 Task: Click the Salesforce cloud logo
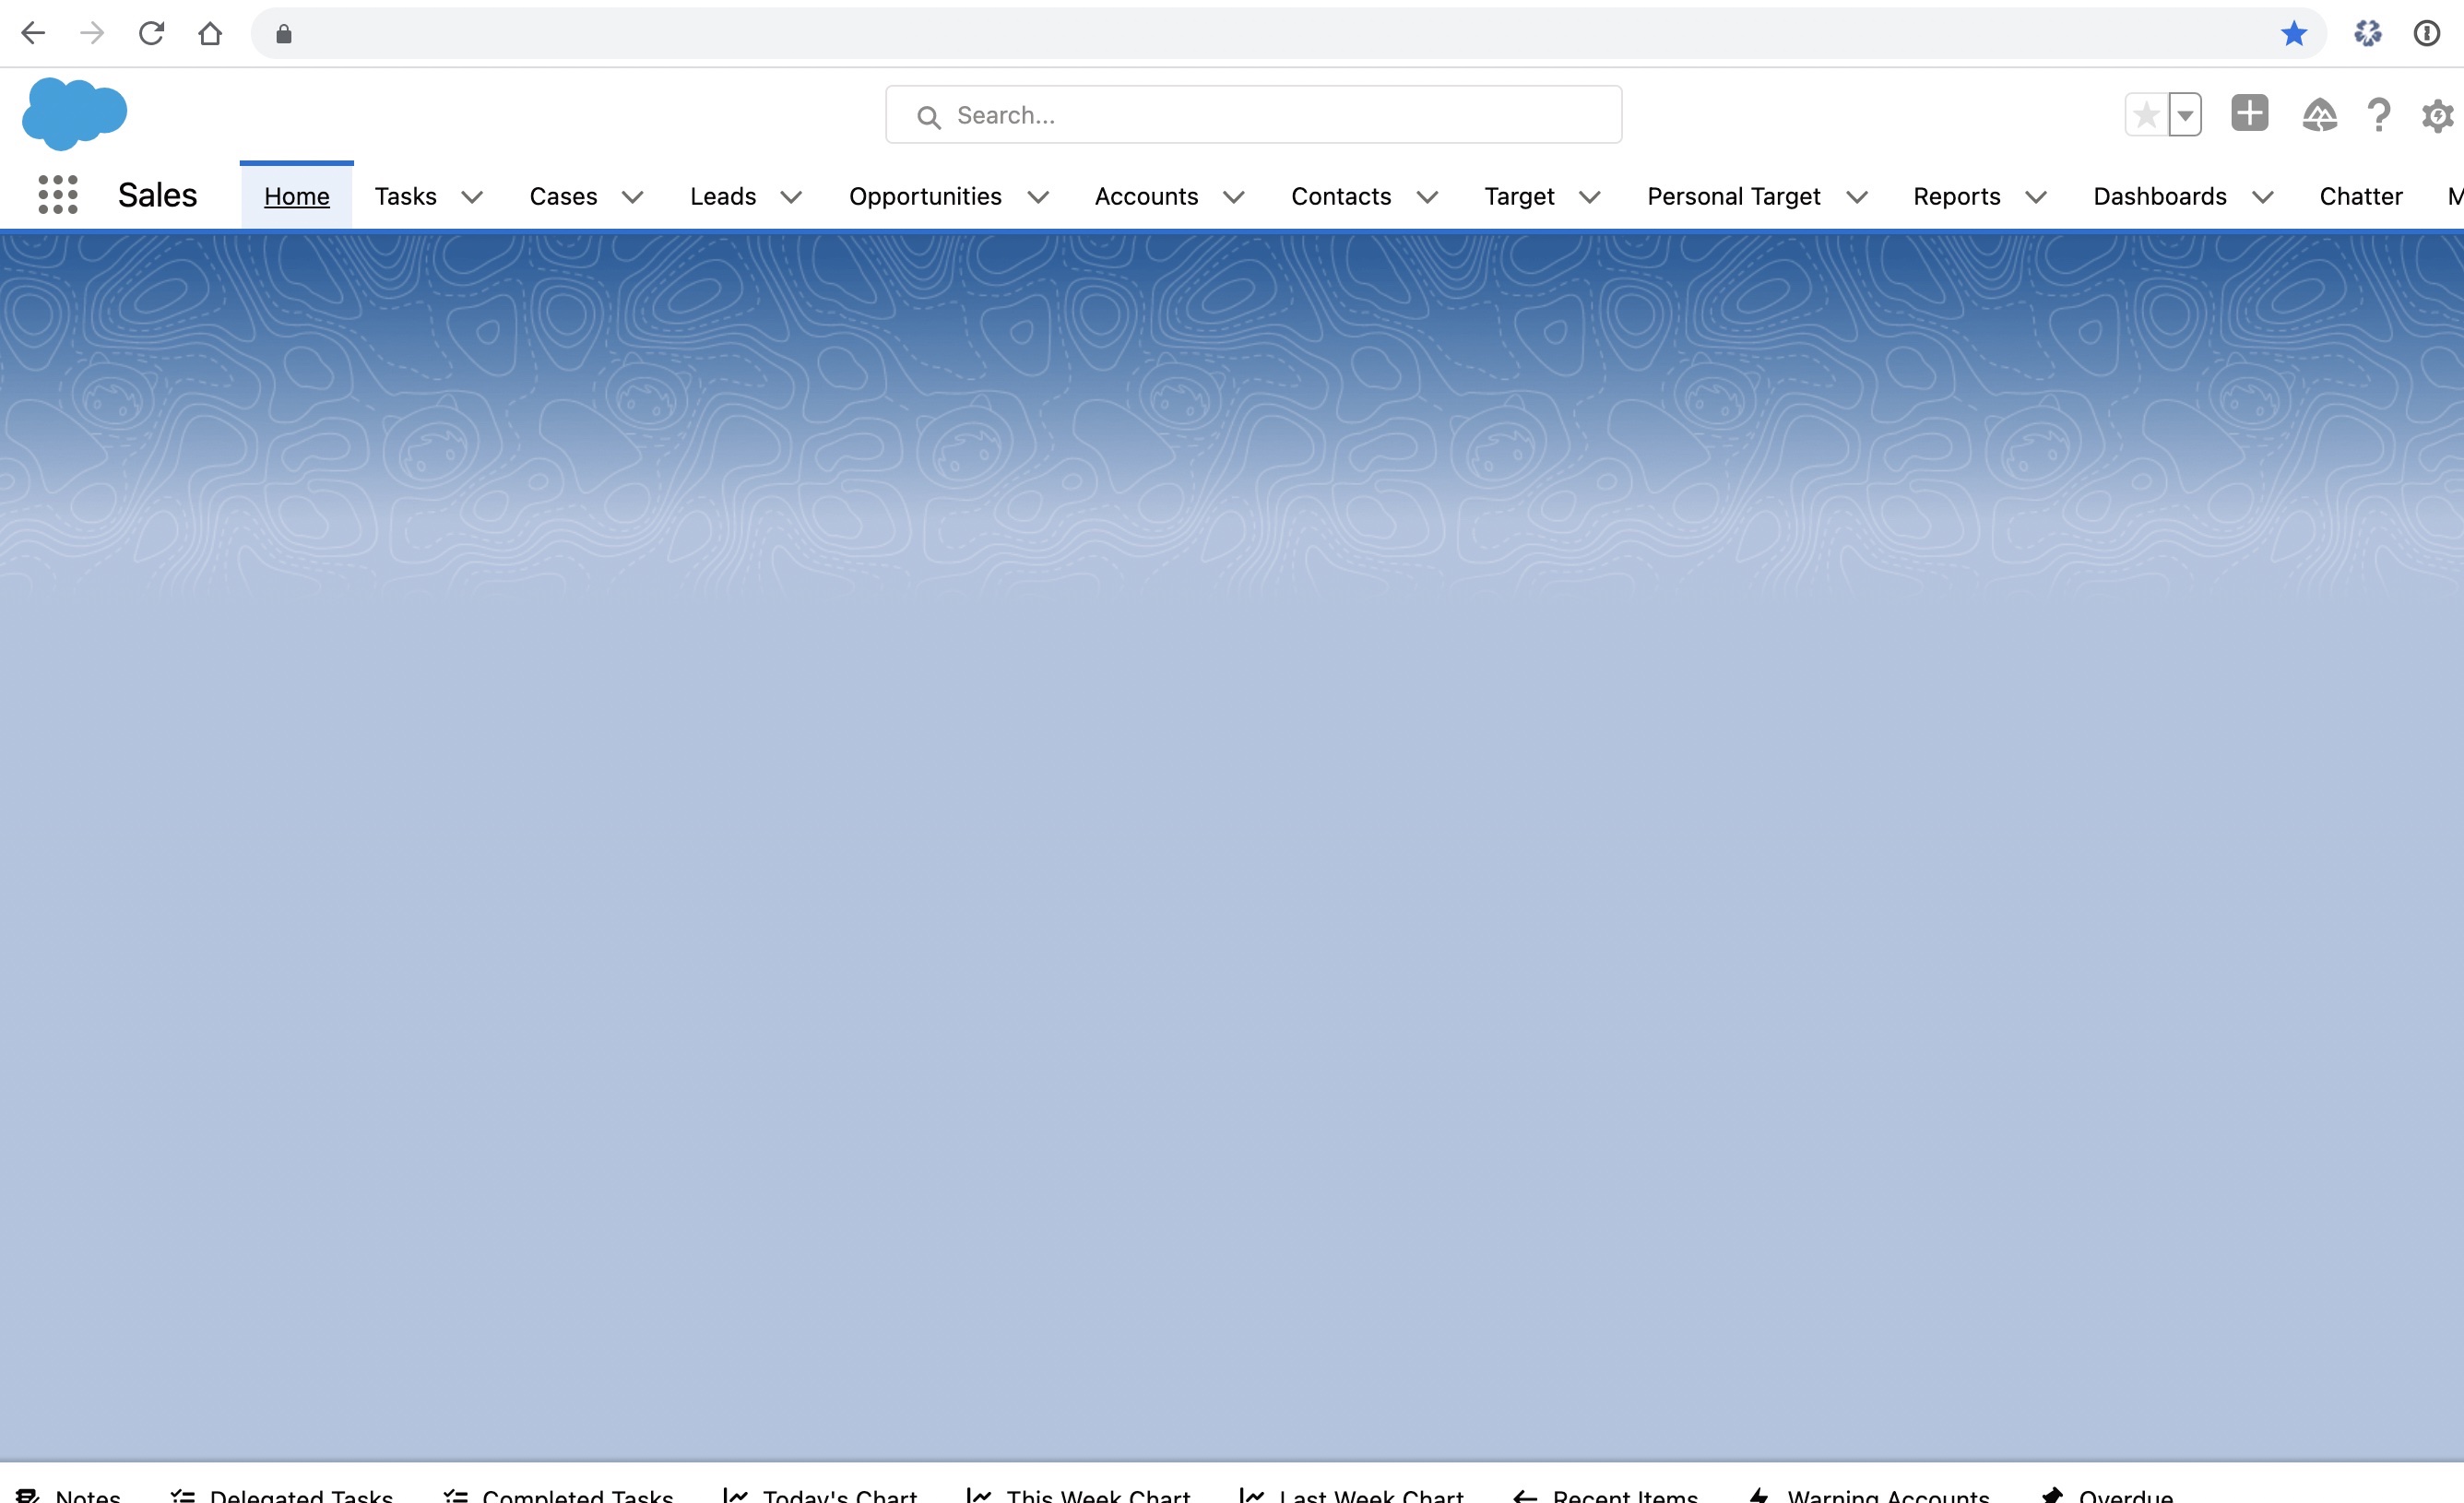point(74,113)
